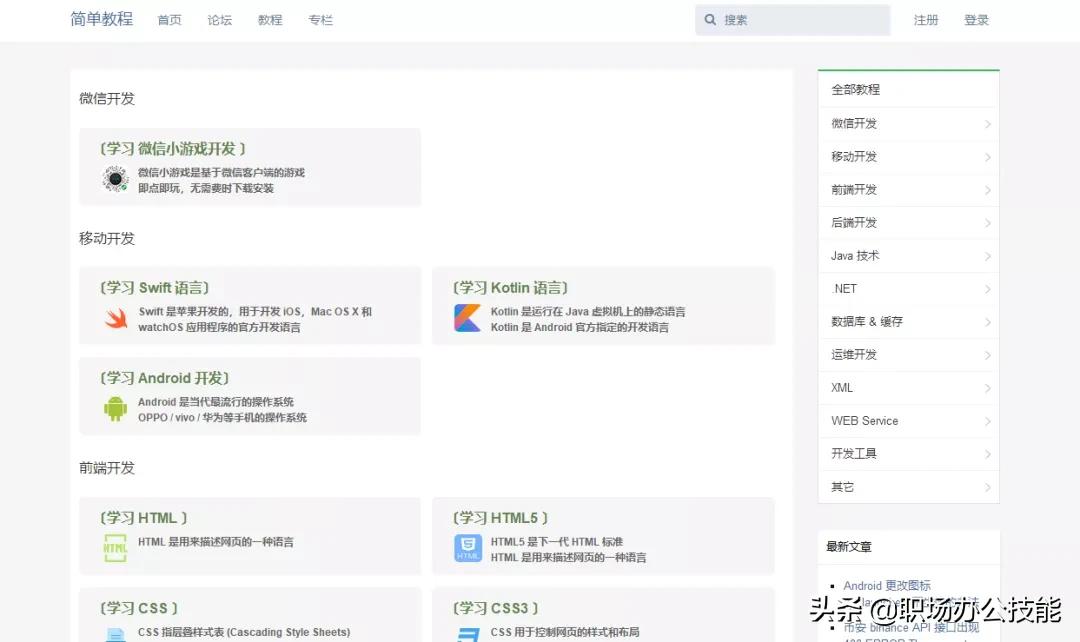
Task: Expand the XML sidebar category
Action: click(x=988, y=387)
